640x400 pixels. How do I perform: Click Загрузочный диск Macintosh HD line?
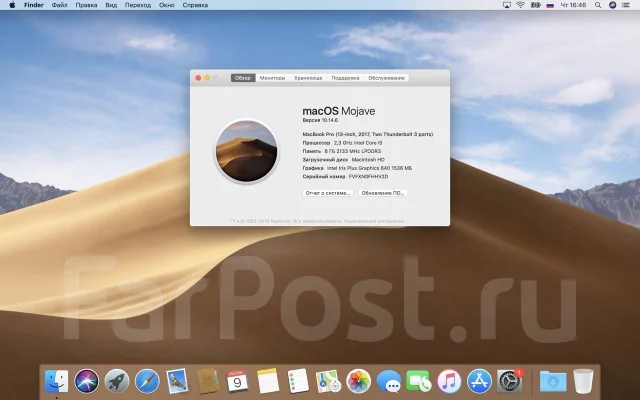pos(343,160)
